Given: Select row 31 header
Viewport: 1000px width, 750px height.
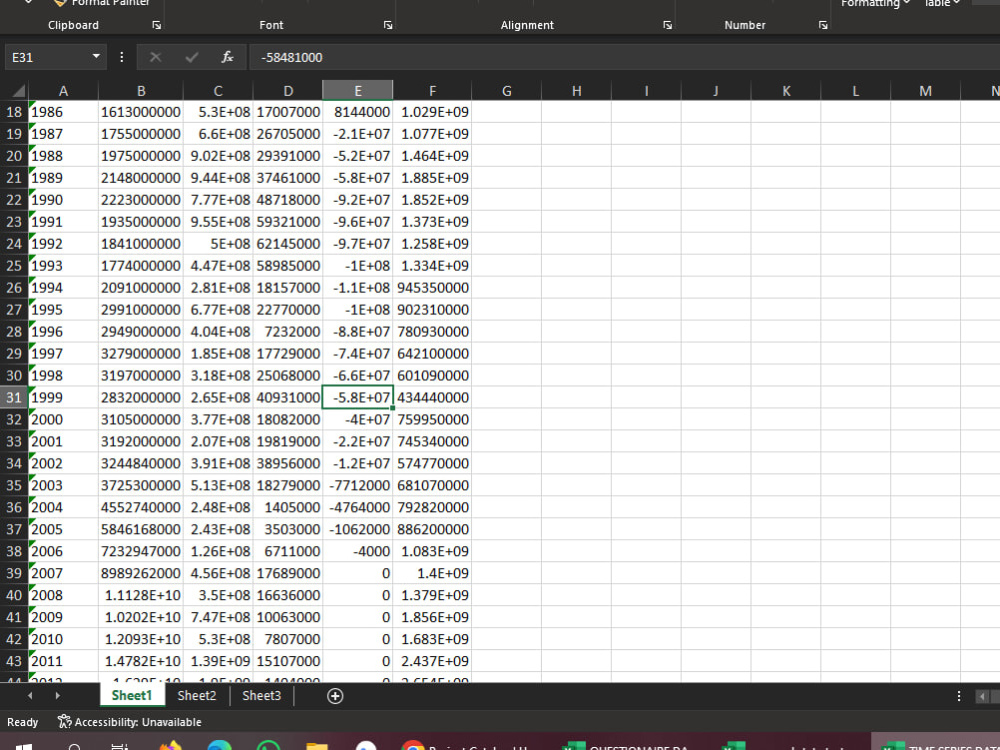Looking at the screenshot, I should pos(14,397).
